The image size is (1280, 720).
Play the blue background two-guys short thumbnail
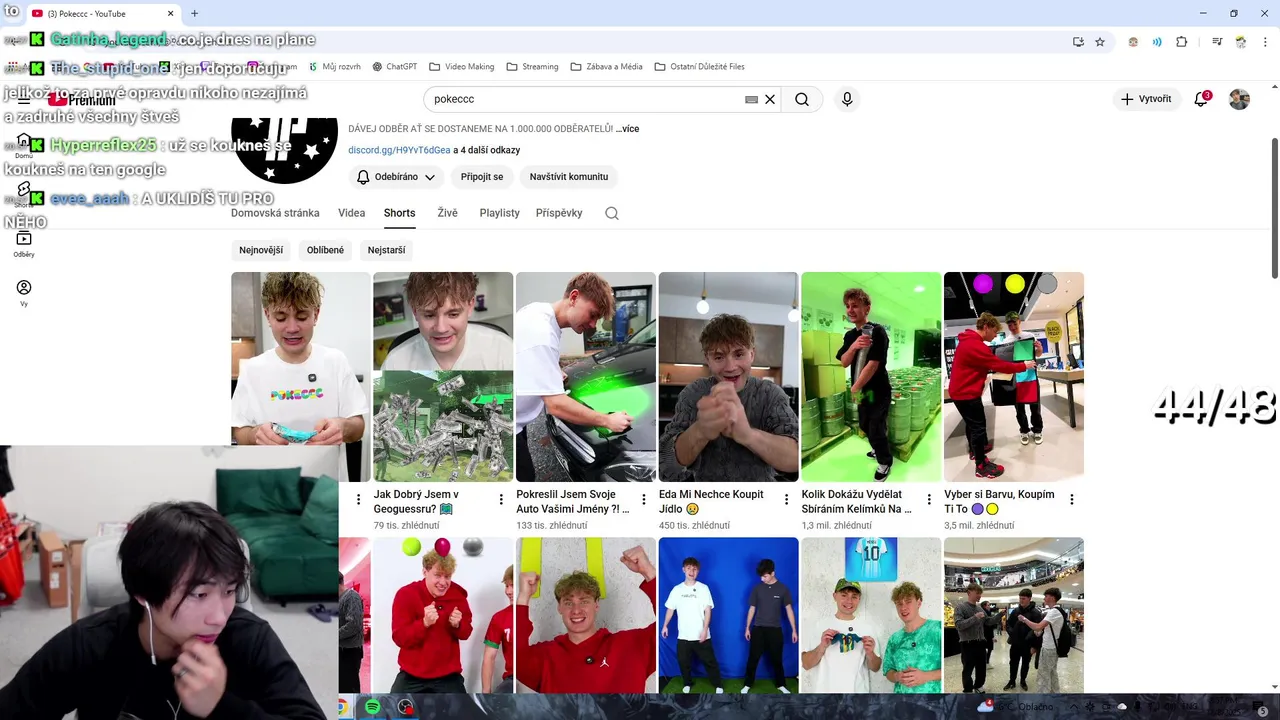point(728,615)
